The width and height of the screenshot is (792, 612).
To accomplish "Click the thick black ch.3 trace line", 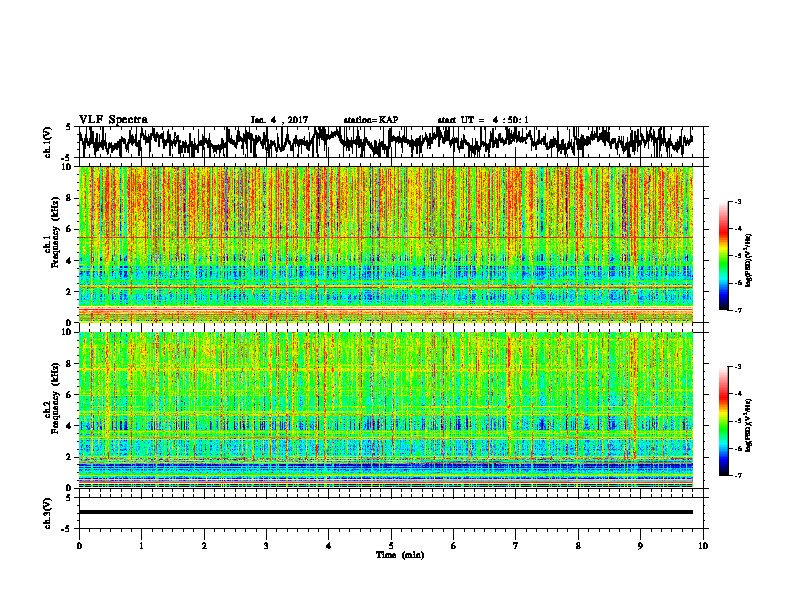I will [x=386, y=512].
